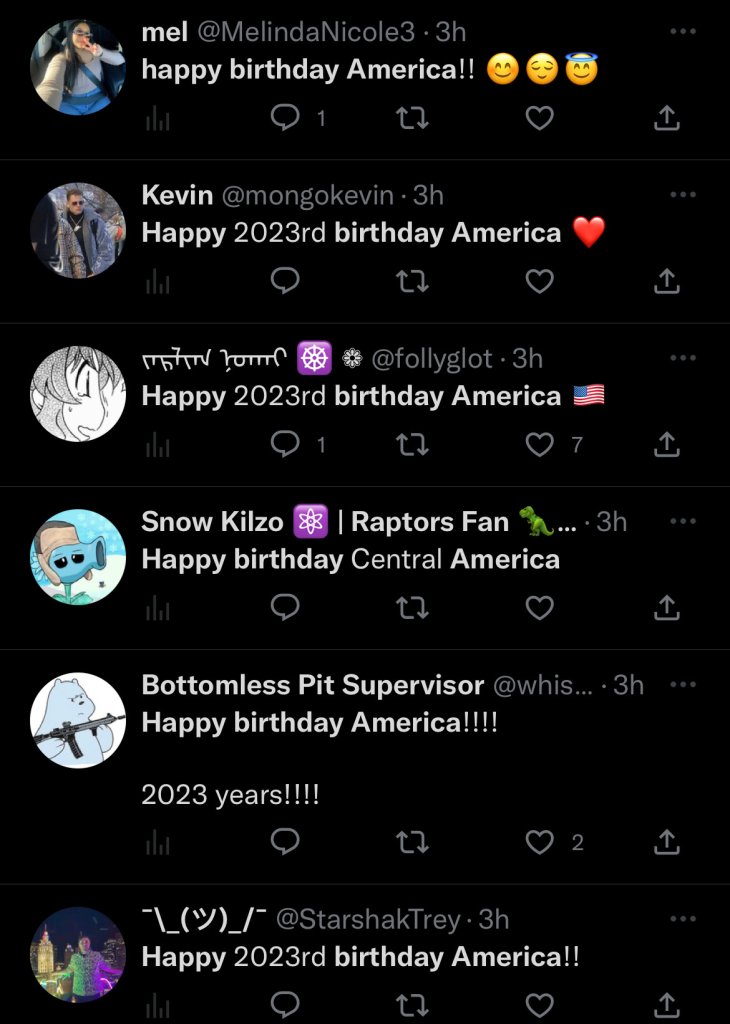Share the @follyglot tweet
The height and width of the screenshot is (1024, 730).
point(666,445)
